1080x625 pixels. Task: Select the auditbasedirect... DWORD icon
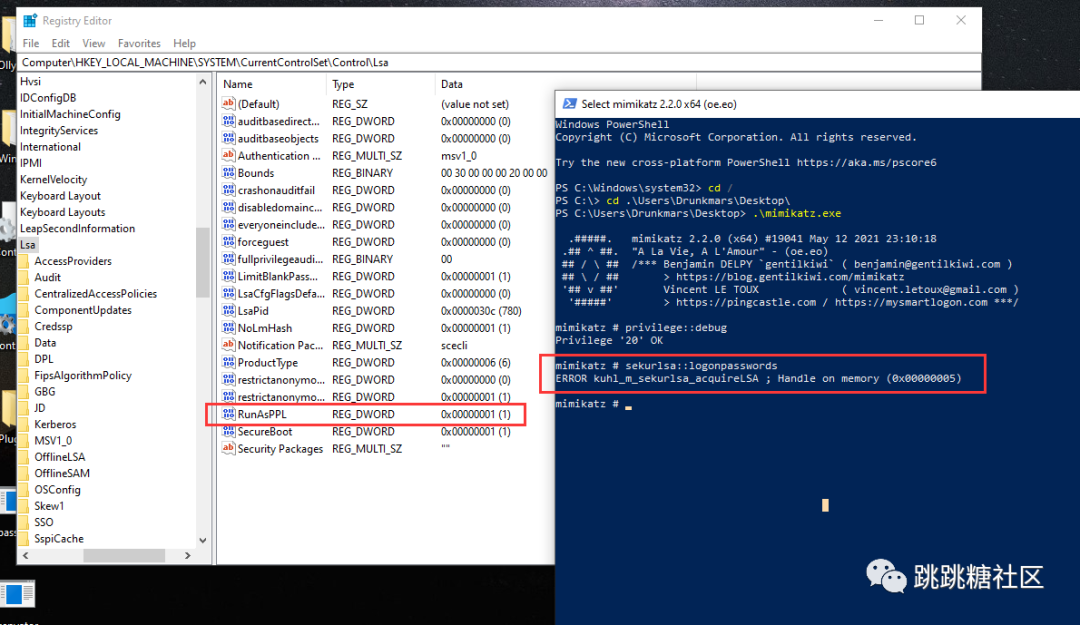228,121
